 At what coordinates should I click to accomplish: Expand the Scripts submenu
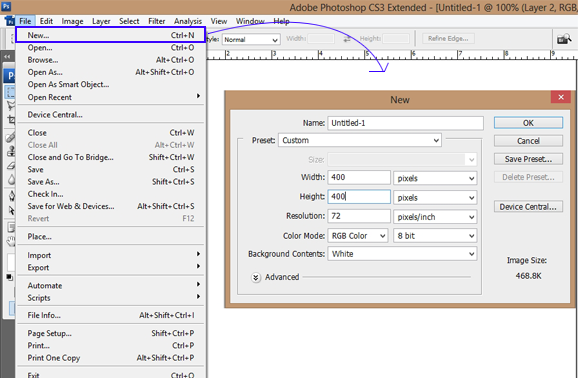[111, 298]
